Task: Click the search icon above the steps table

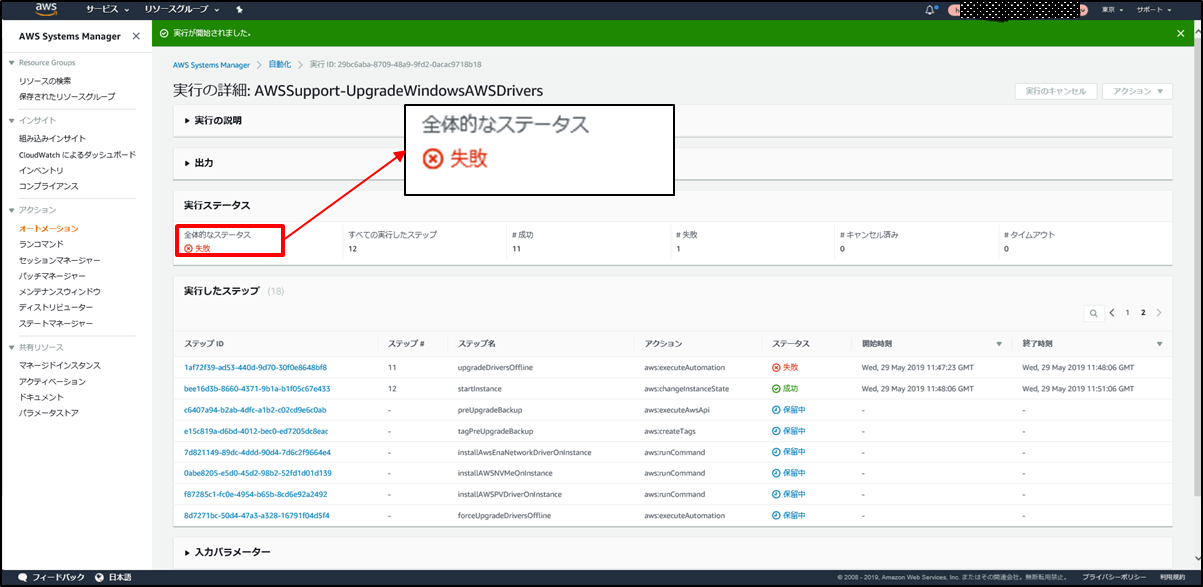Action: tap(1094, 313)
